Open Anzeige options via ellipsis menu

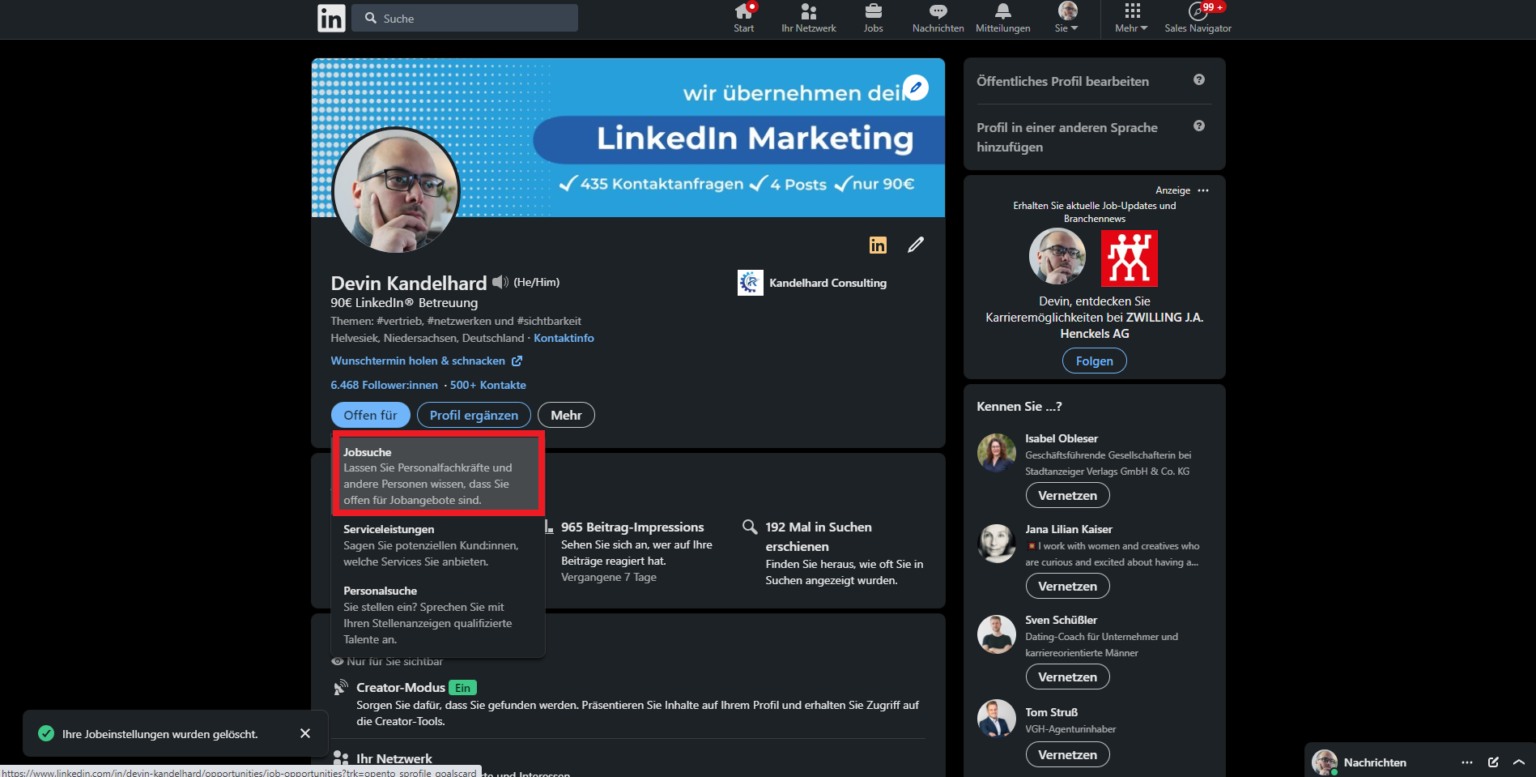[1203, 190]
